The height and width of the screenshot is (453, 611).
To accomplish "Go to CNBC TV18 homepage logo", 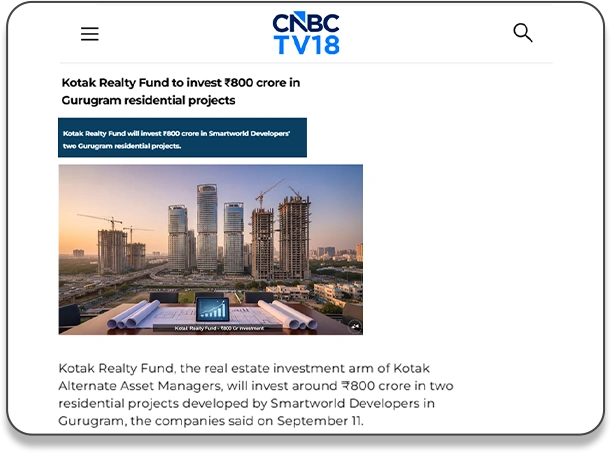I will click(x=306, y=33).
